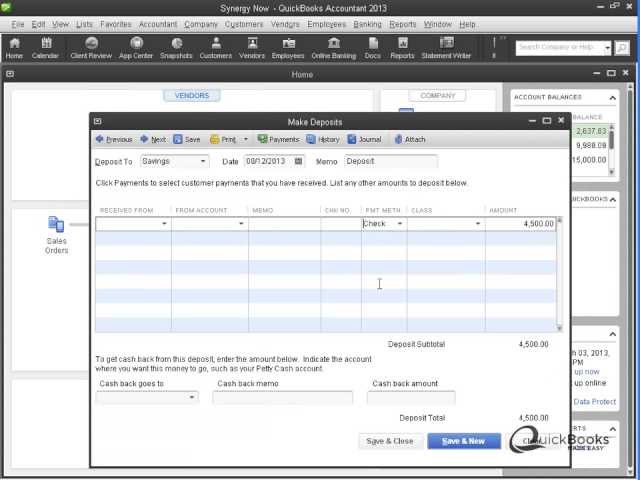Open the Lists menu

84,24
